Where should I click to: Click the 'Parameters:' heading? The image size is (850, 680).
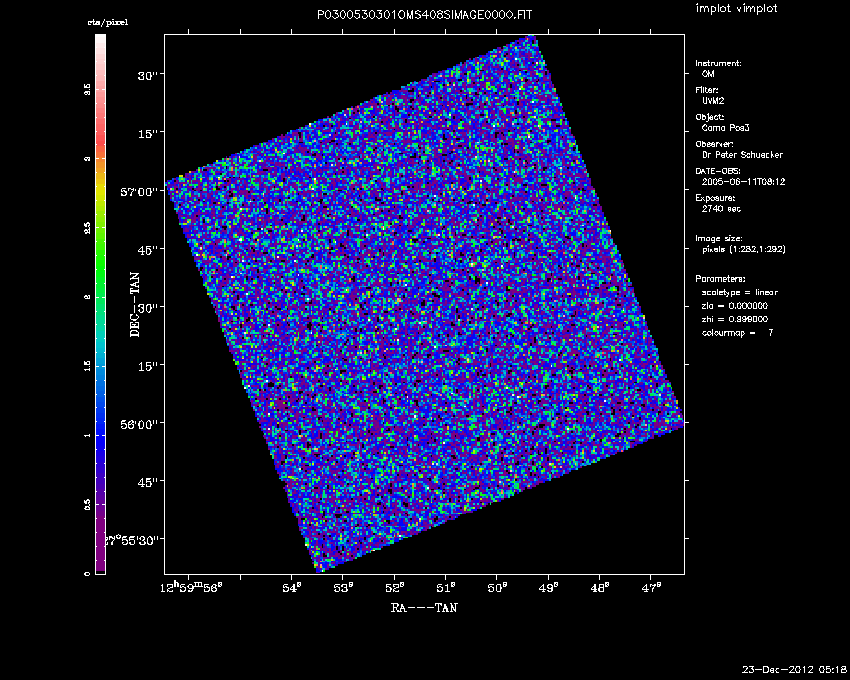720,279
